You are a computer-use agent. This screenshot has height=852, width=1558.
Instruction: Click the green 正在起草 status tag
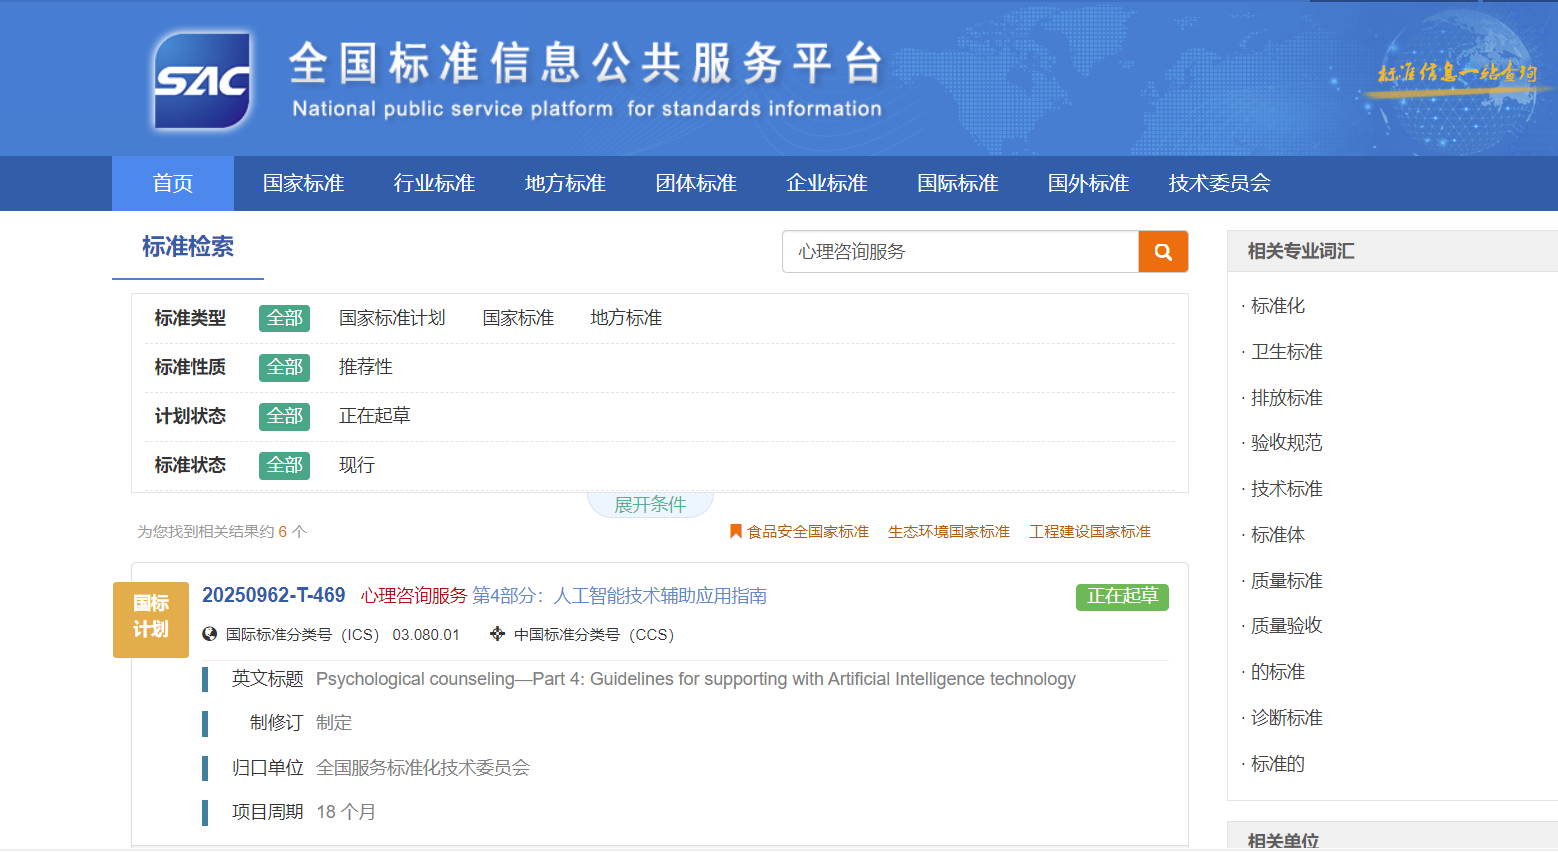1122,596
